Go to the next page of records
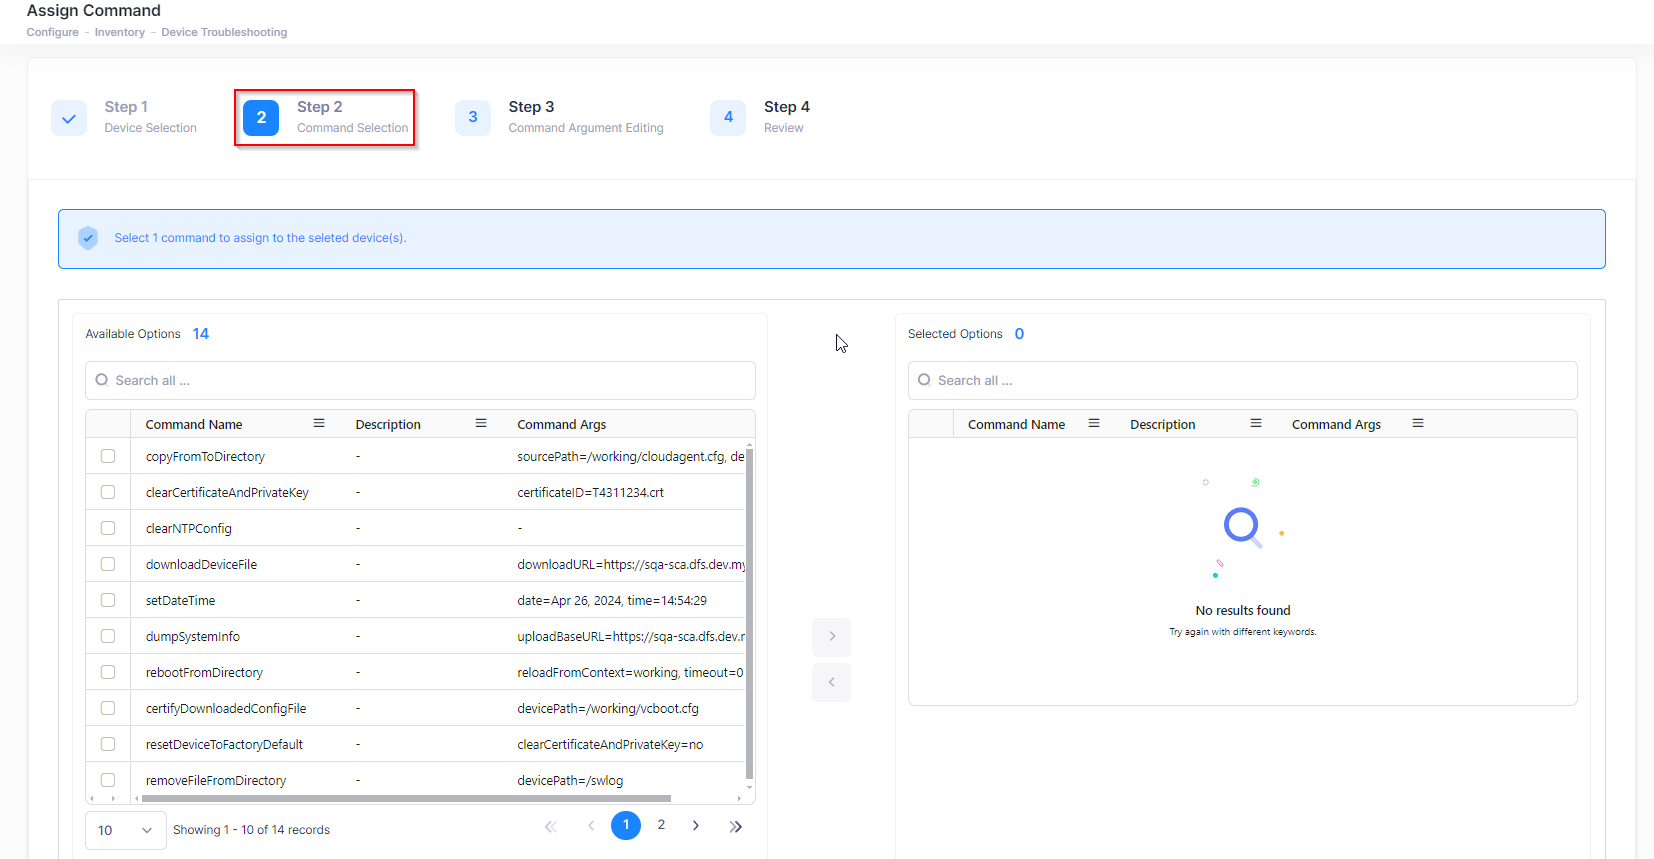The image size is (1654, 859). [696, 826]
